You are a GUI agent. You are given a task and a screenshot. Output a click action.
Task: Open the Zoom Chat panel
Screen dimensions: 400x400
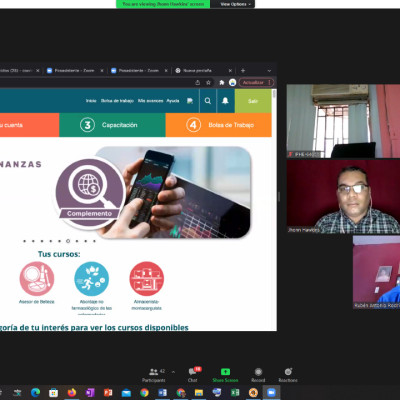tap(193, 375)
